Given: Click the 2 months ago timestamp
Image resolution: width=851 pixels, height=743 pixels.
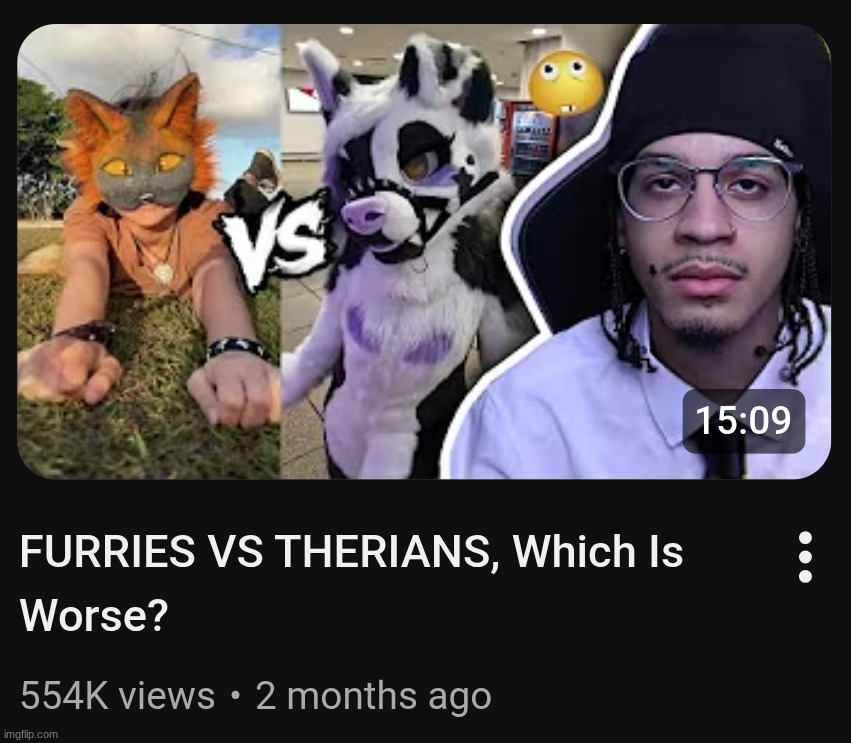Looking at the screenshot, I should pos(373,696).
